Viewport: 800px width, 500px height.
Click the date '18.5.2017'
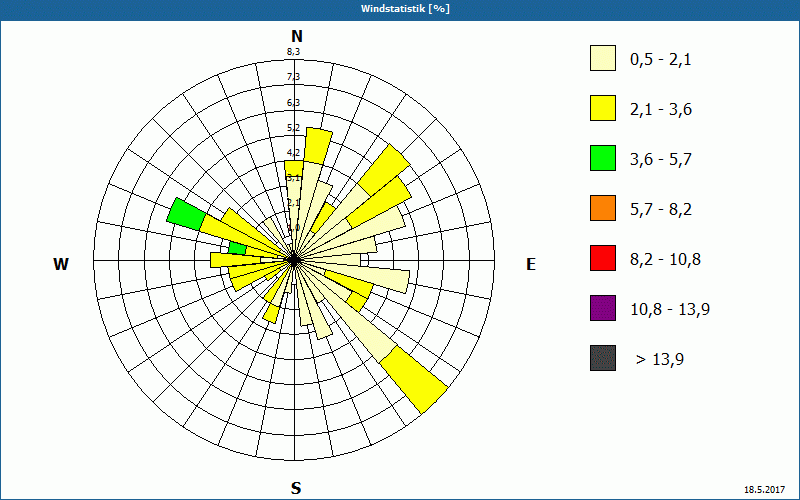(764, 490)
